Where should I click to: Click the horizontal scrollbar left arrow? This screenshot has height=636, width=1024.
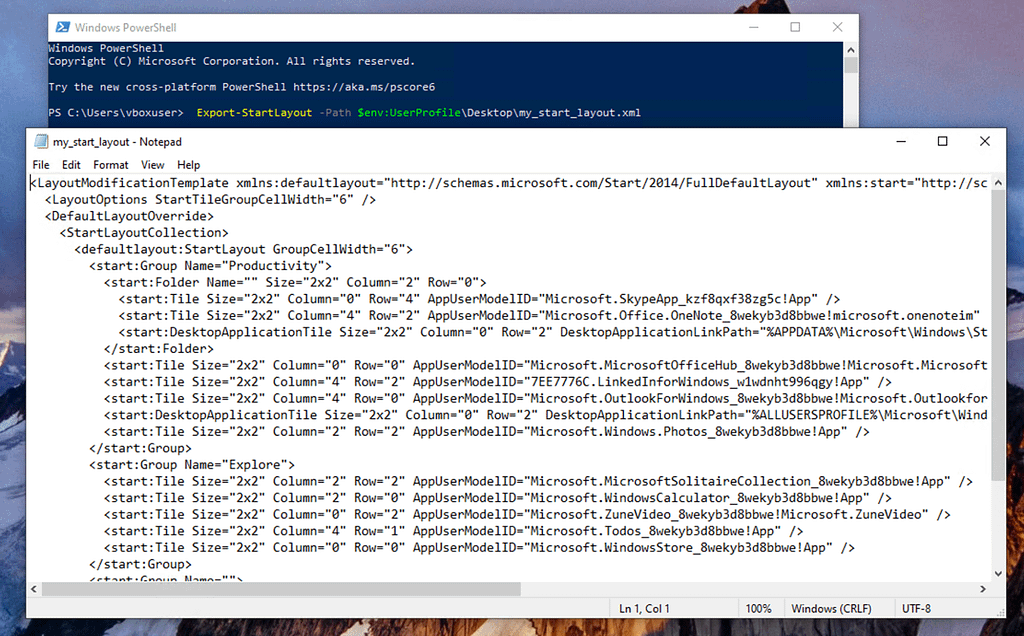33,591
